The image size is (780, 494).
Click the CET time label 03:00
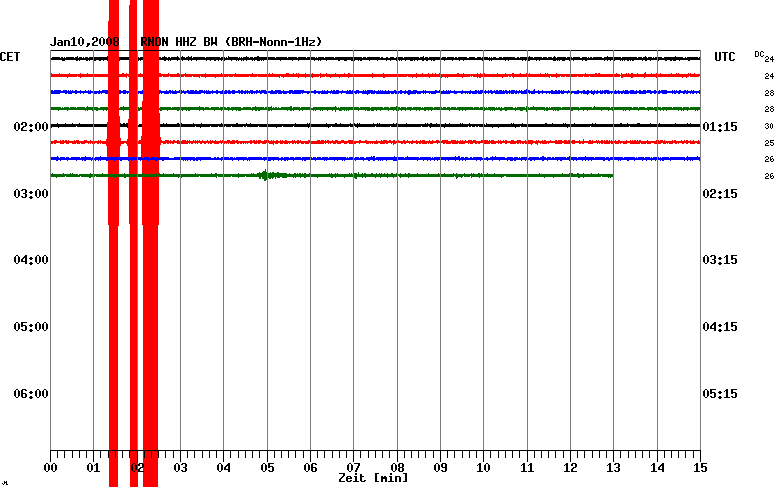[31, 194]
